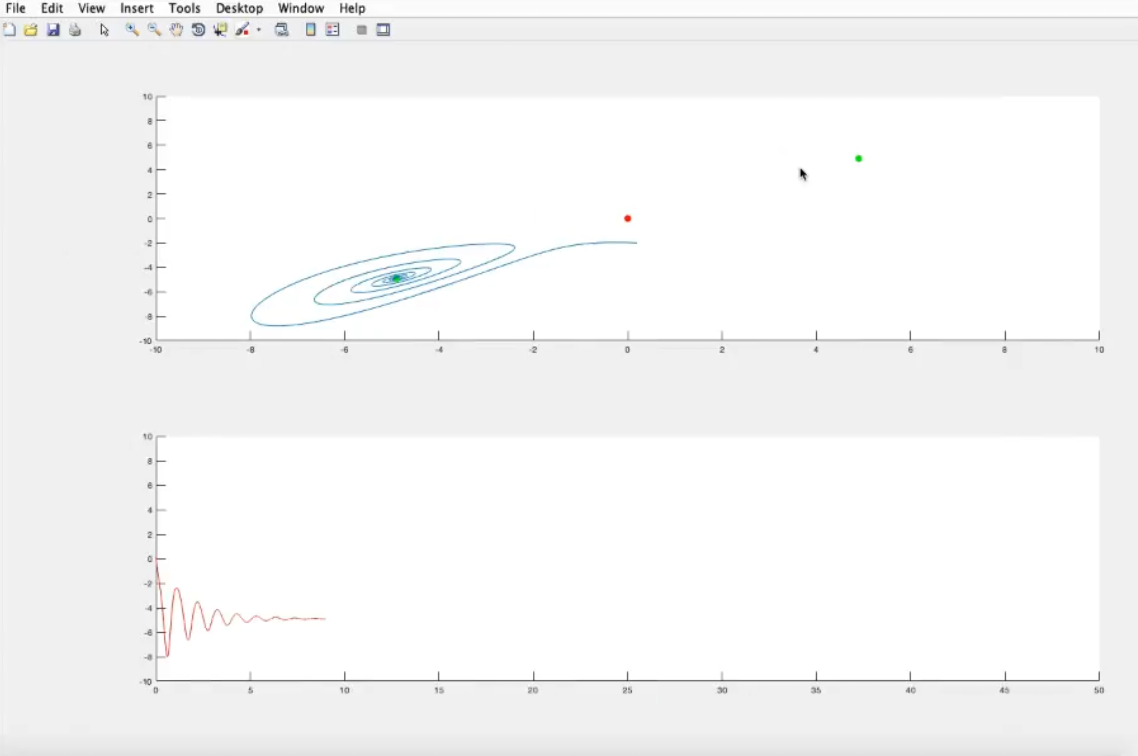The image size is (1138, 756).
Task: Expand the brush color dropdown arrow
Action: (258, 30)
